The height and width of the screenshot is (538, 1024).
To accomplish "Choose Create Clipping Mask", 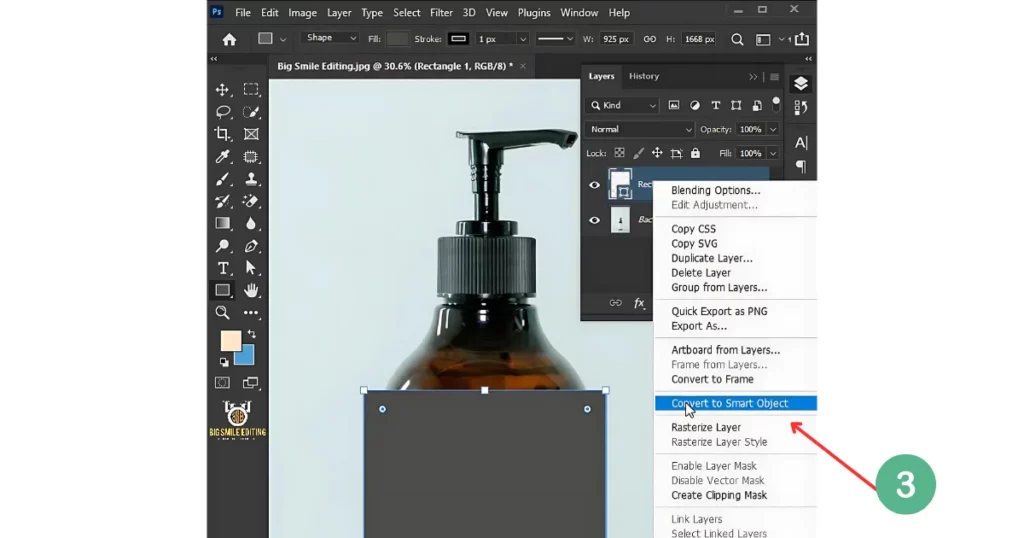I will click(x=719, y=495).
